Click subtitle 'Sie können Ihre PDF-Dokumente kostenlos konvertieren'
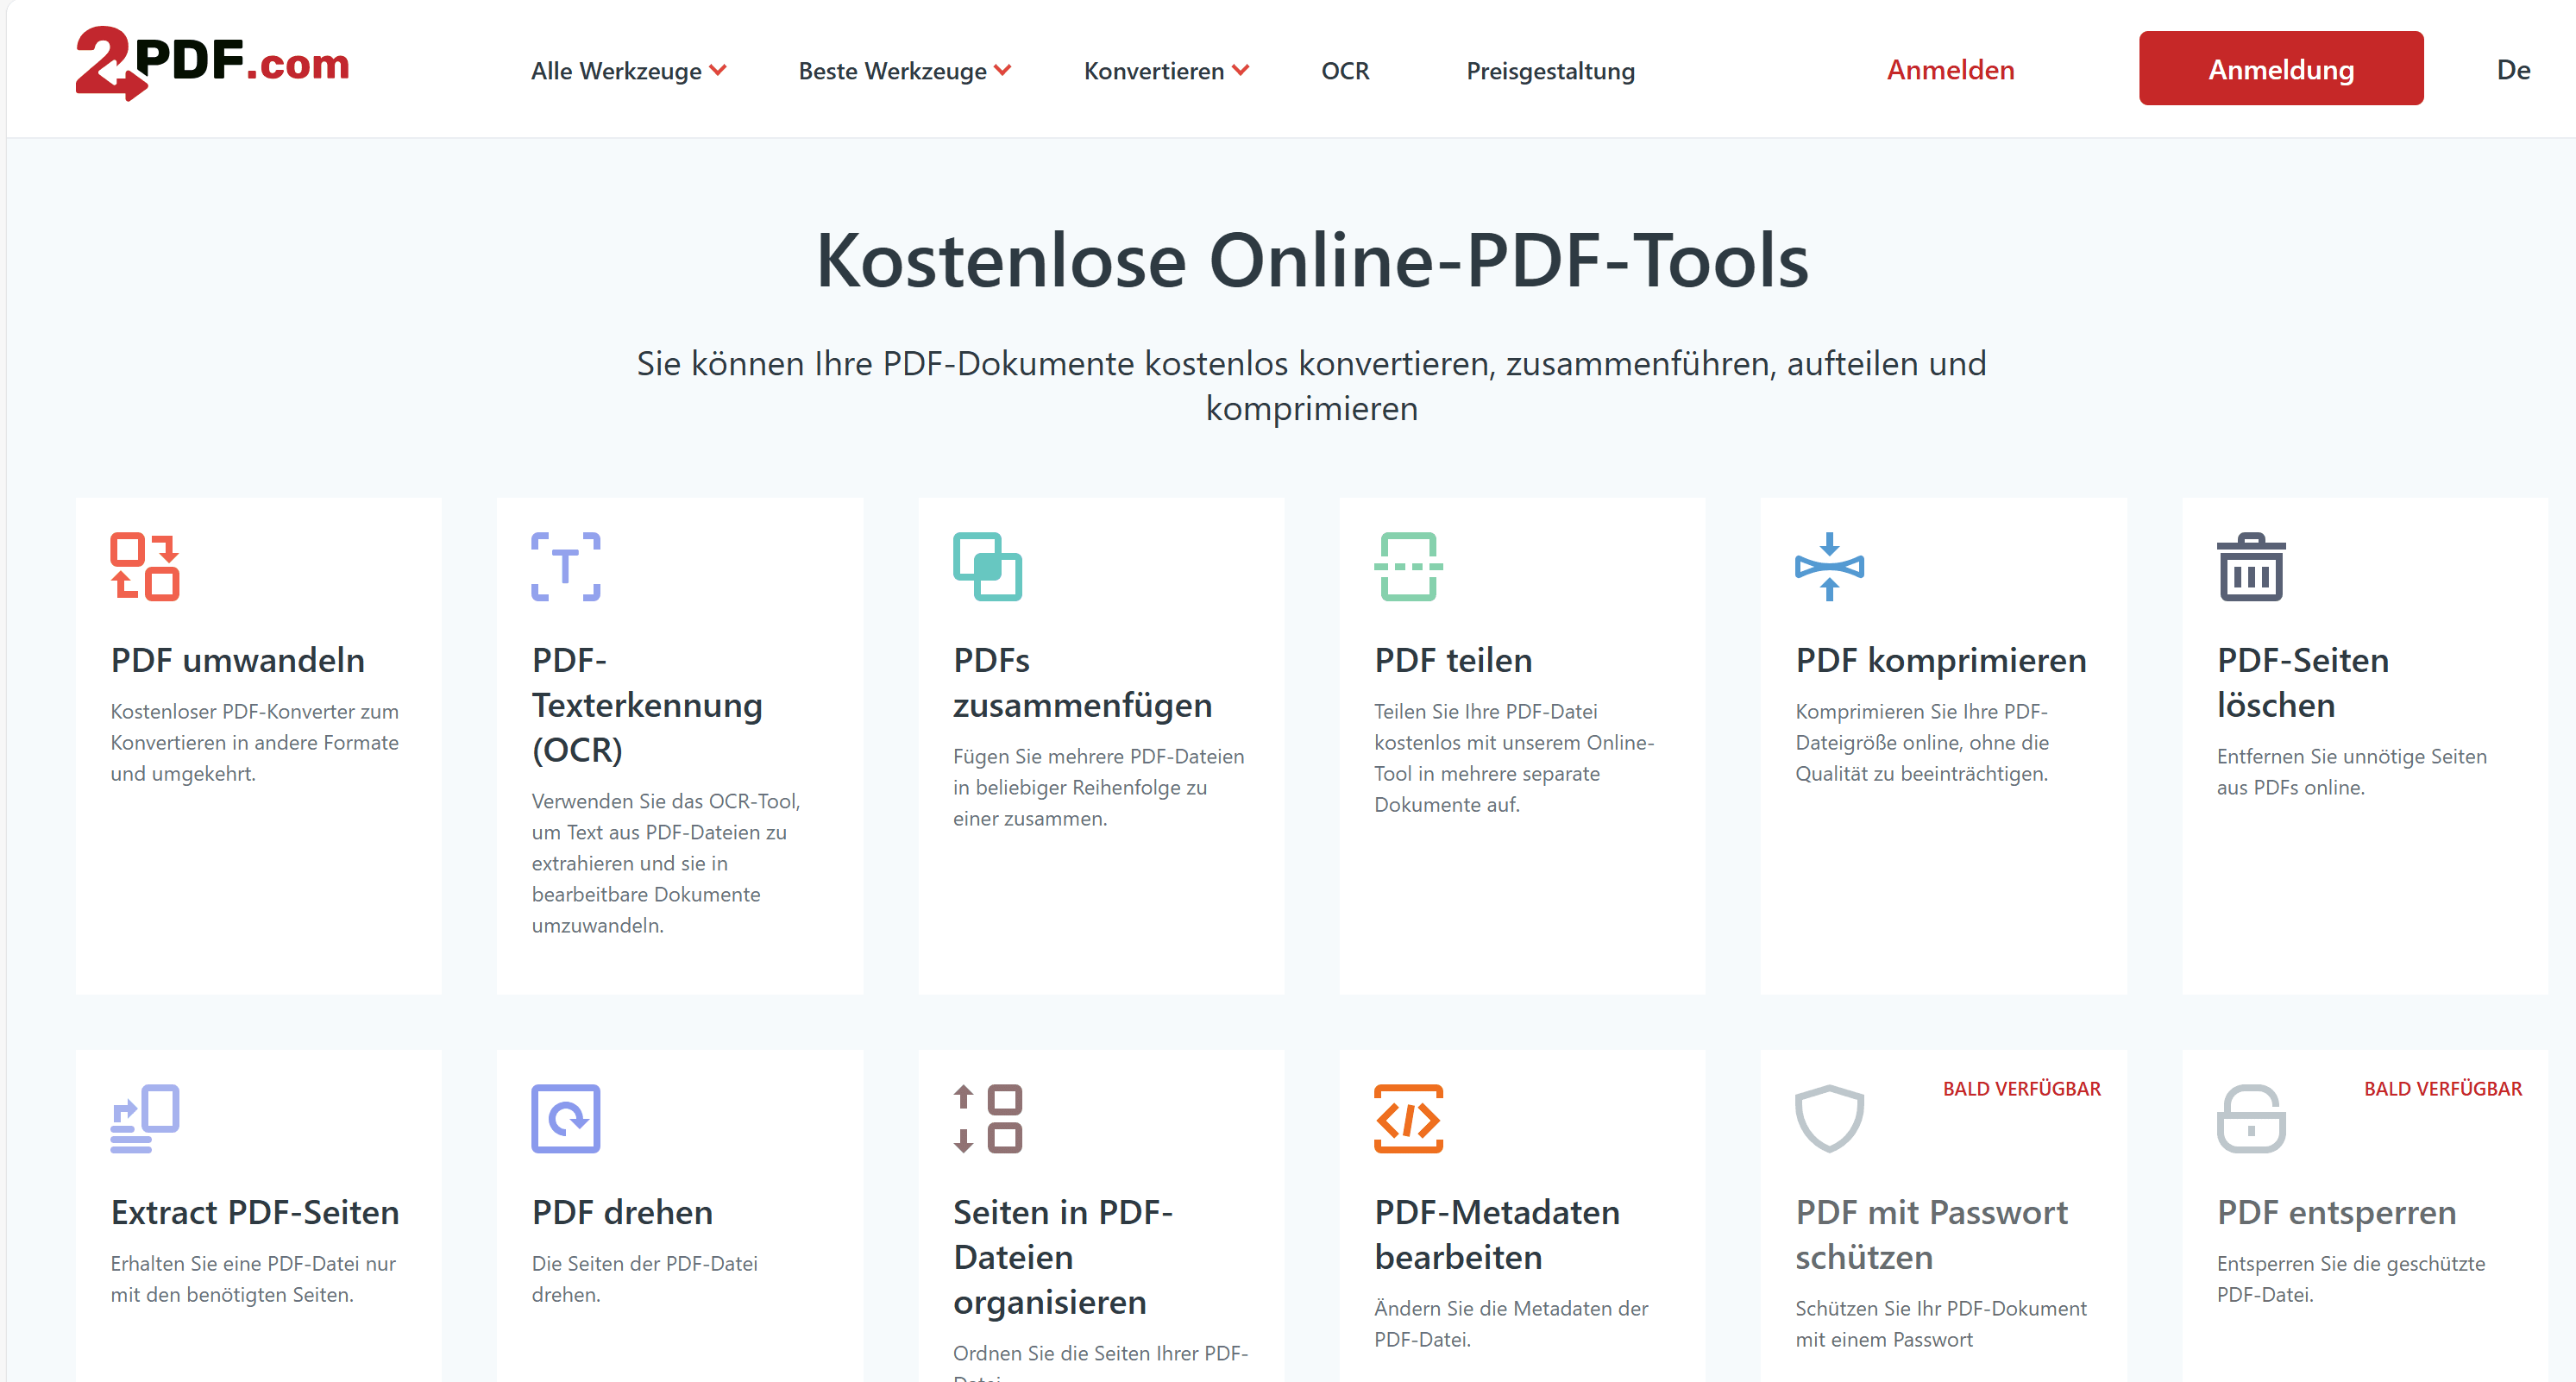Screen dimensions: 2576x1382 1312,385
